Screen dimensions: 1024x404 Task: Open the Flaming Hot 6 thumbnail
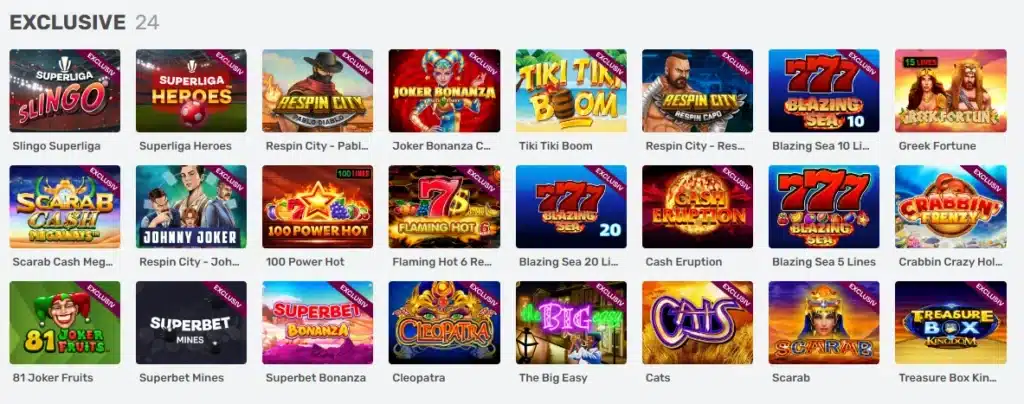click(444, 207)
